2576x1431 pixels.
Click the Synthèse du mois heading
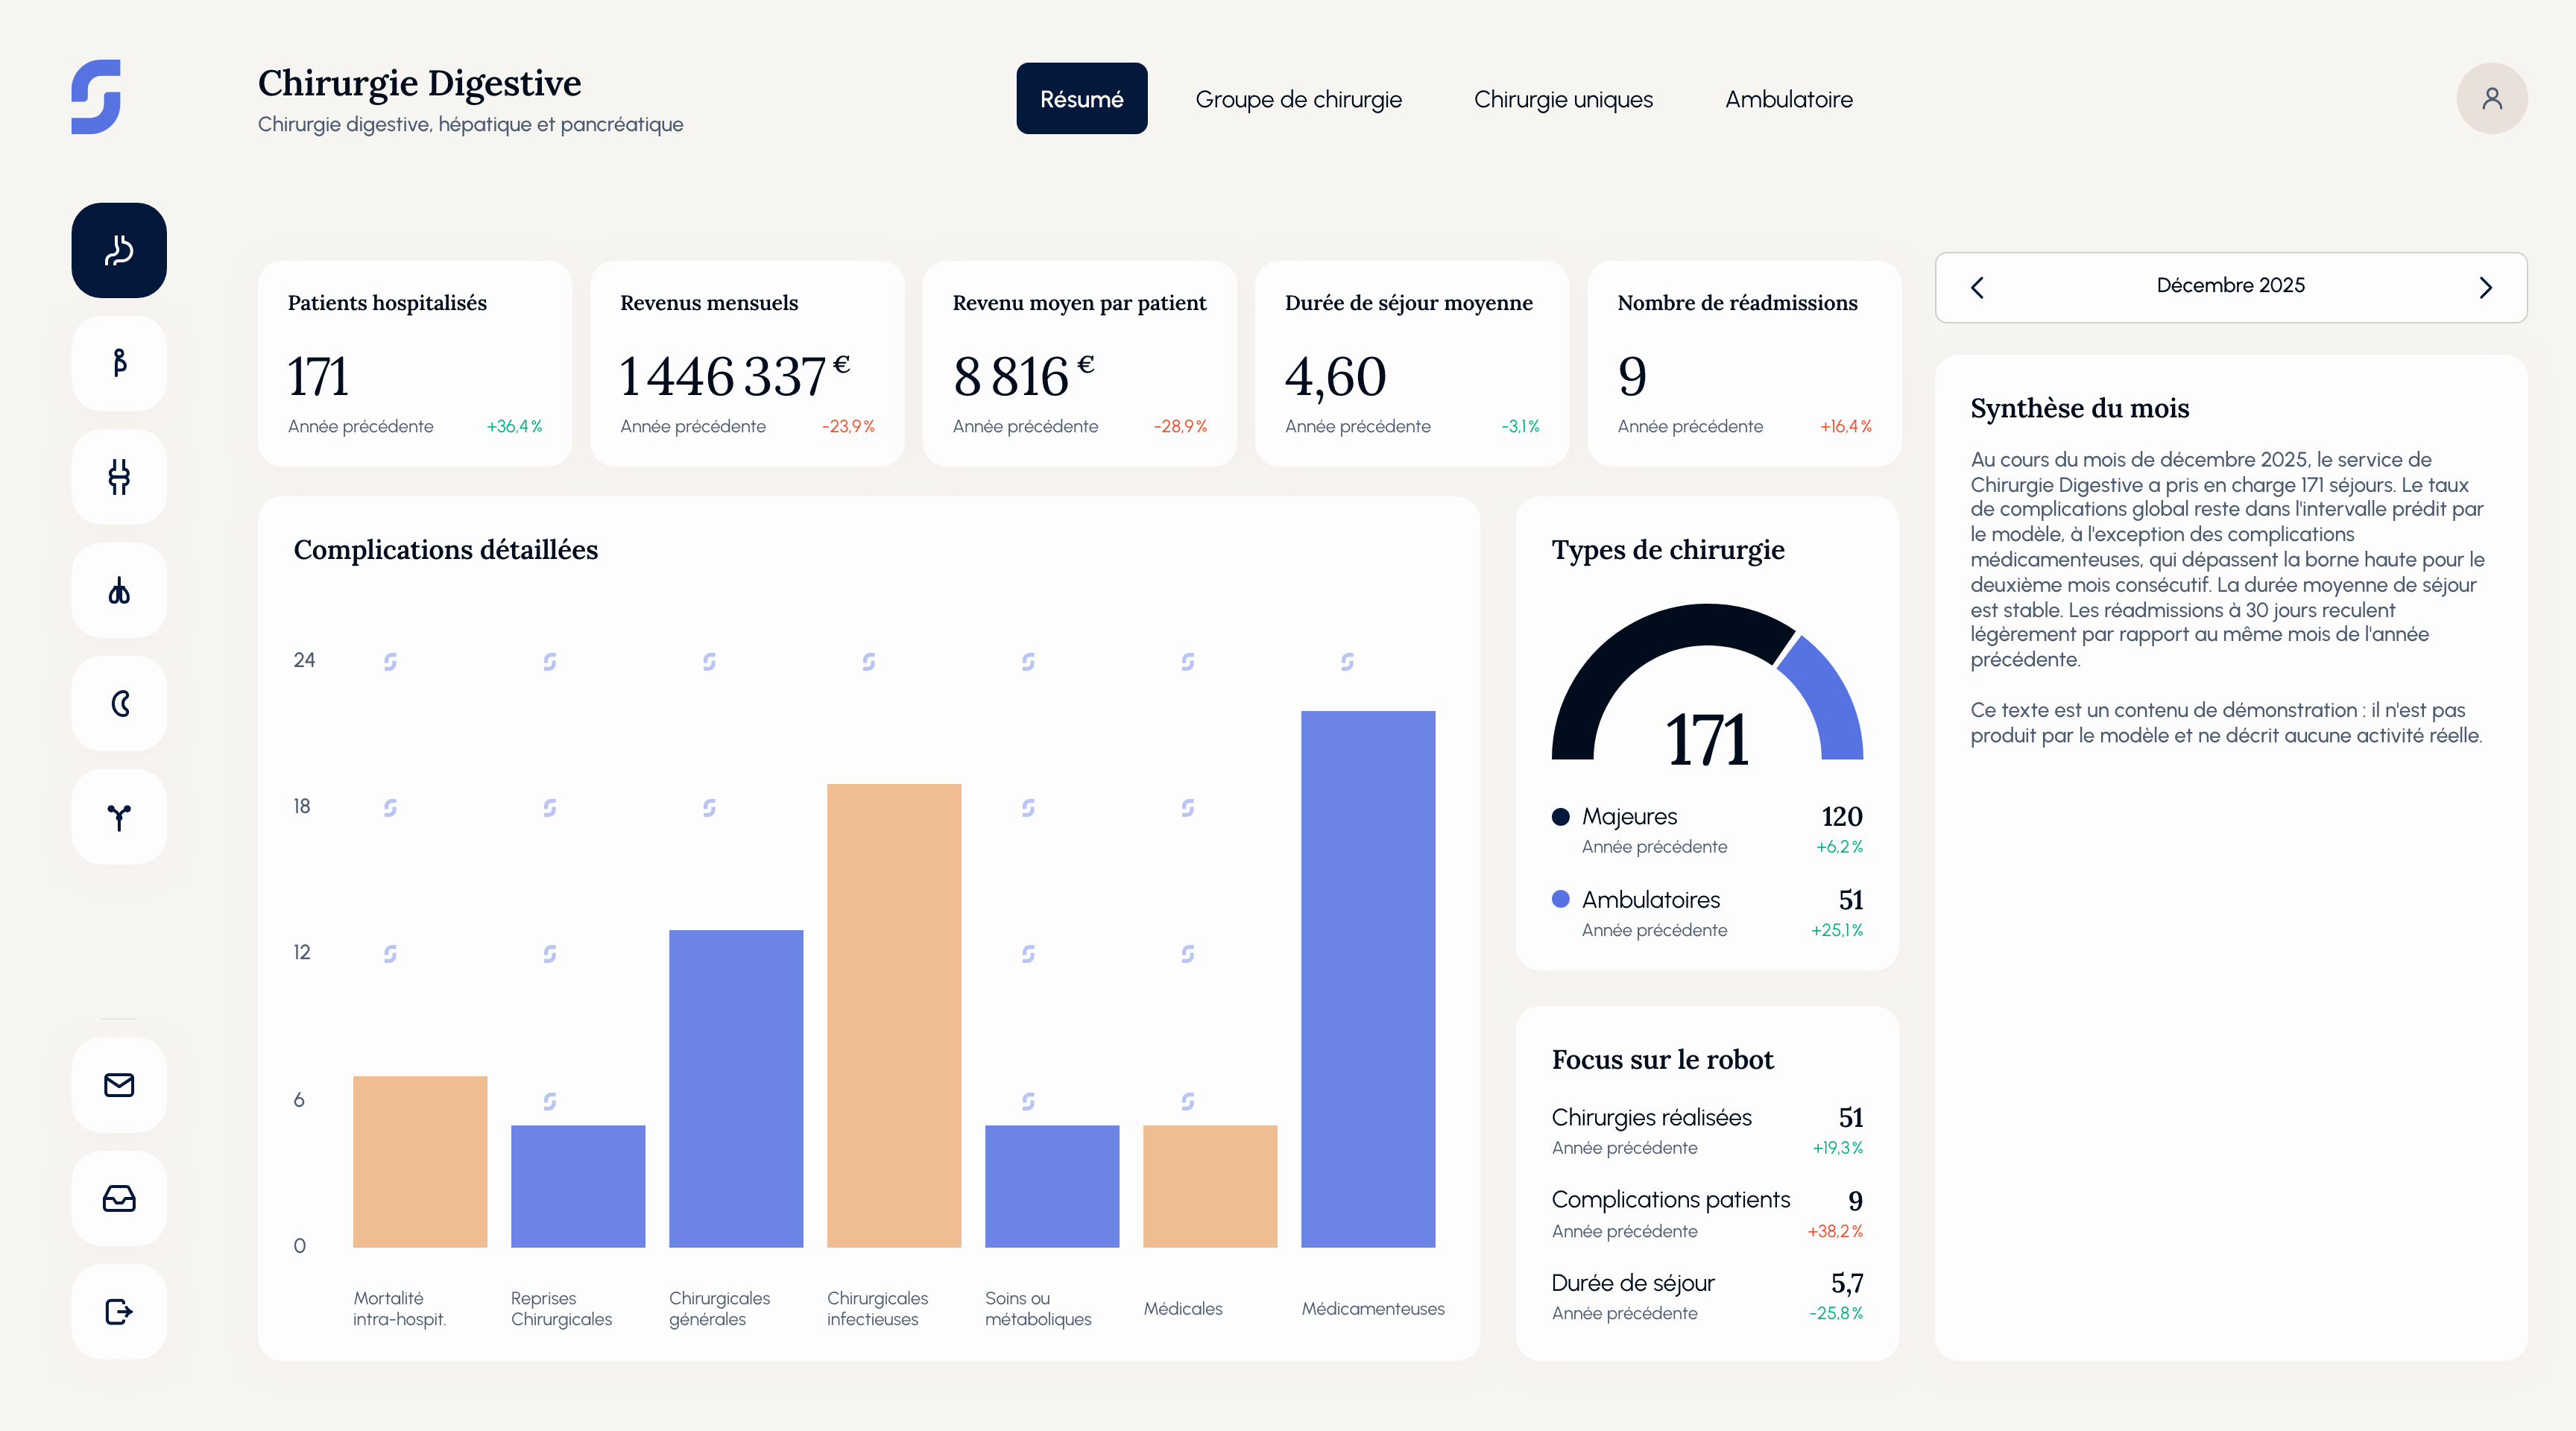pyautogui.click(x=2079, y=408)
